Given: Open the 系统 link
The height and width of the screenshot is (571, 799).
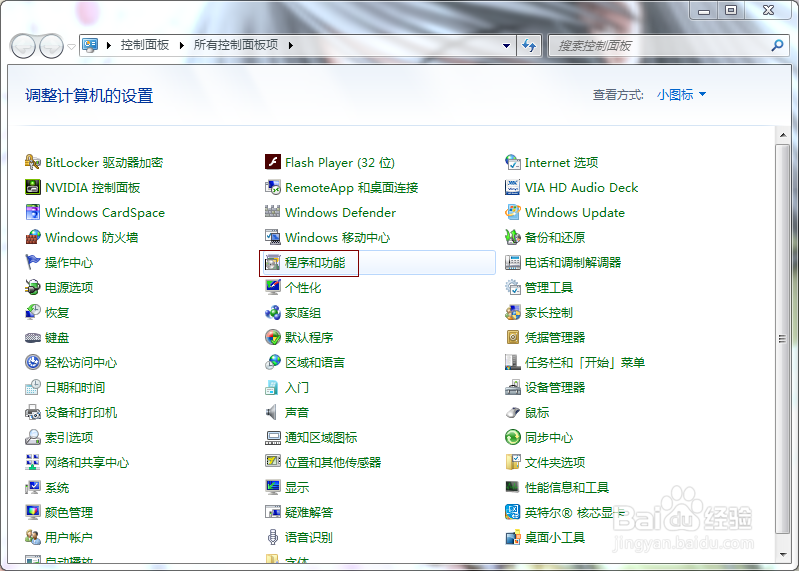Looking at the screenshot, I should tap(57, 487).
